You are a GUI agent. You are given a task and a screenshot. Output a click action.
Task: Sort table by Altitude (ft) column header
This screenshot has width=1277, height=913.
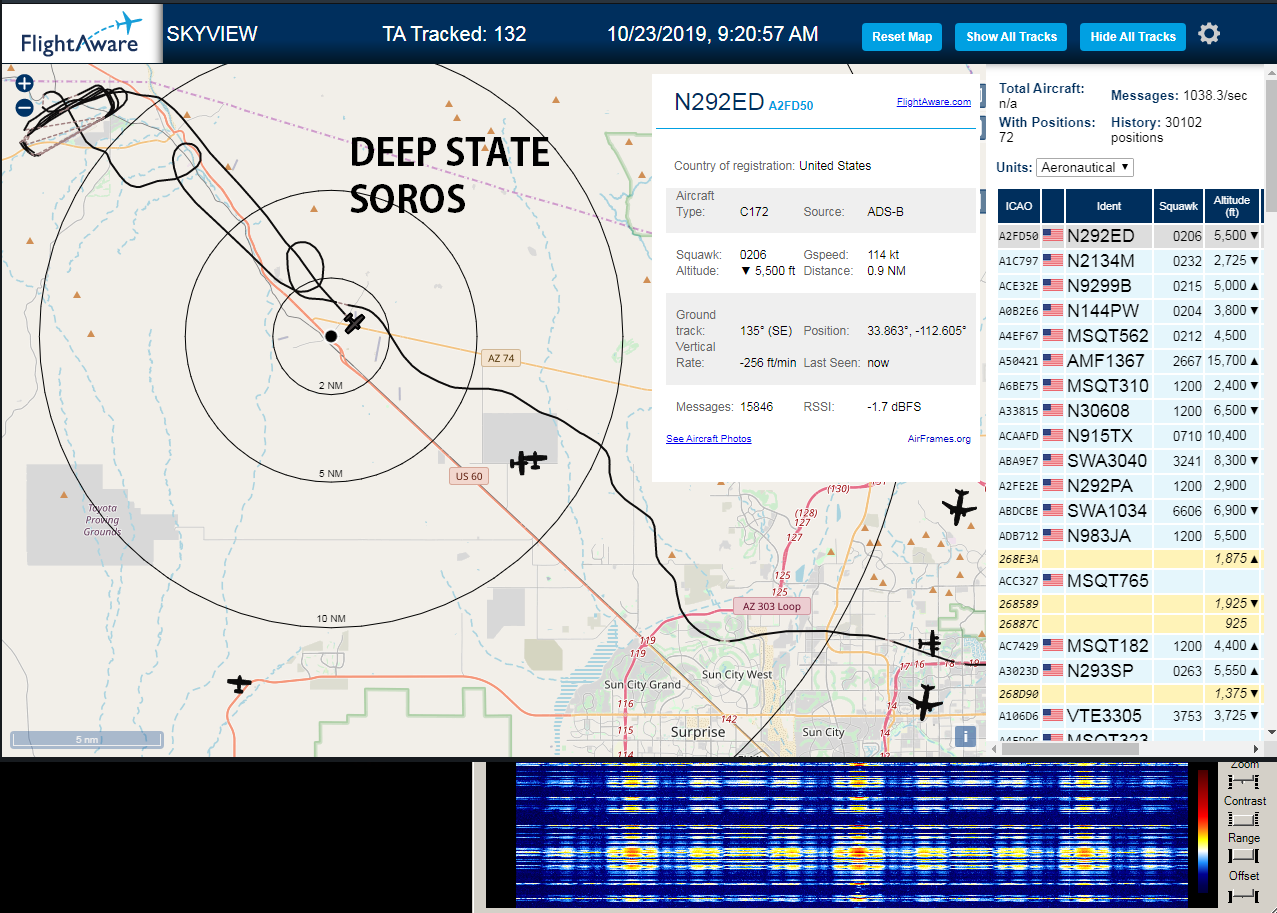pos(1232,206)
